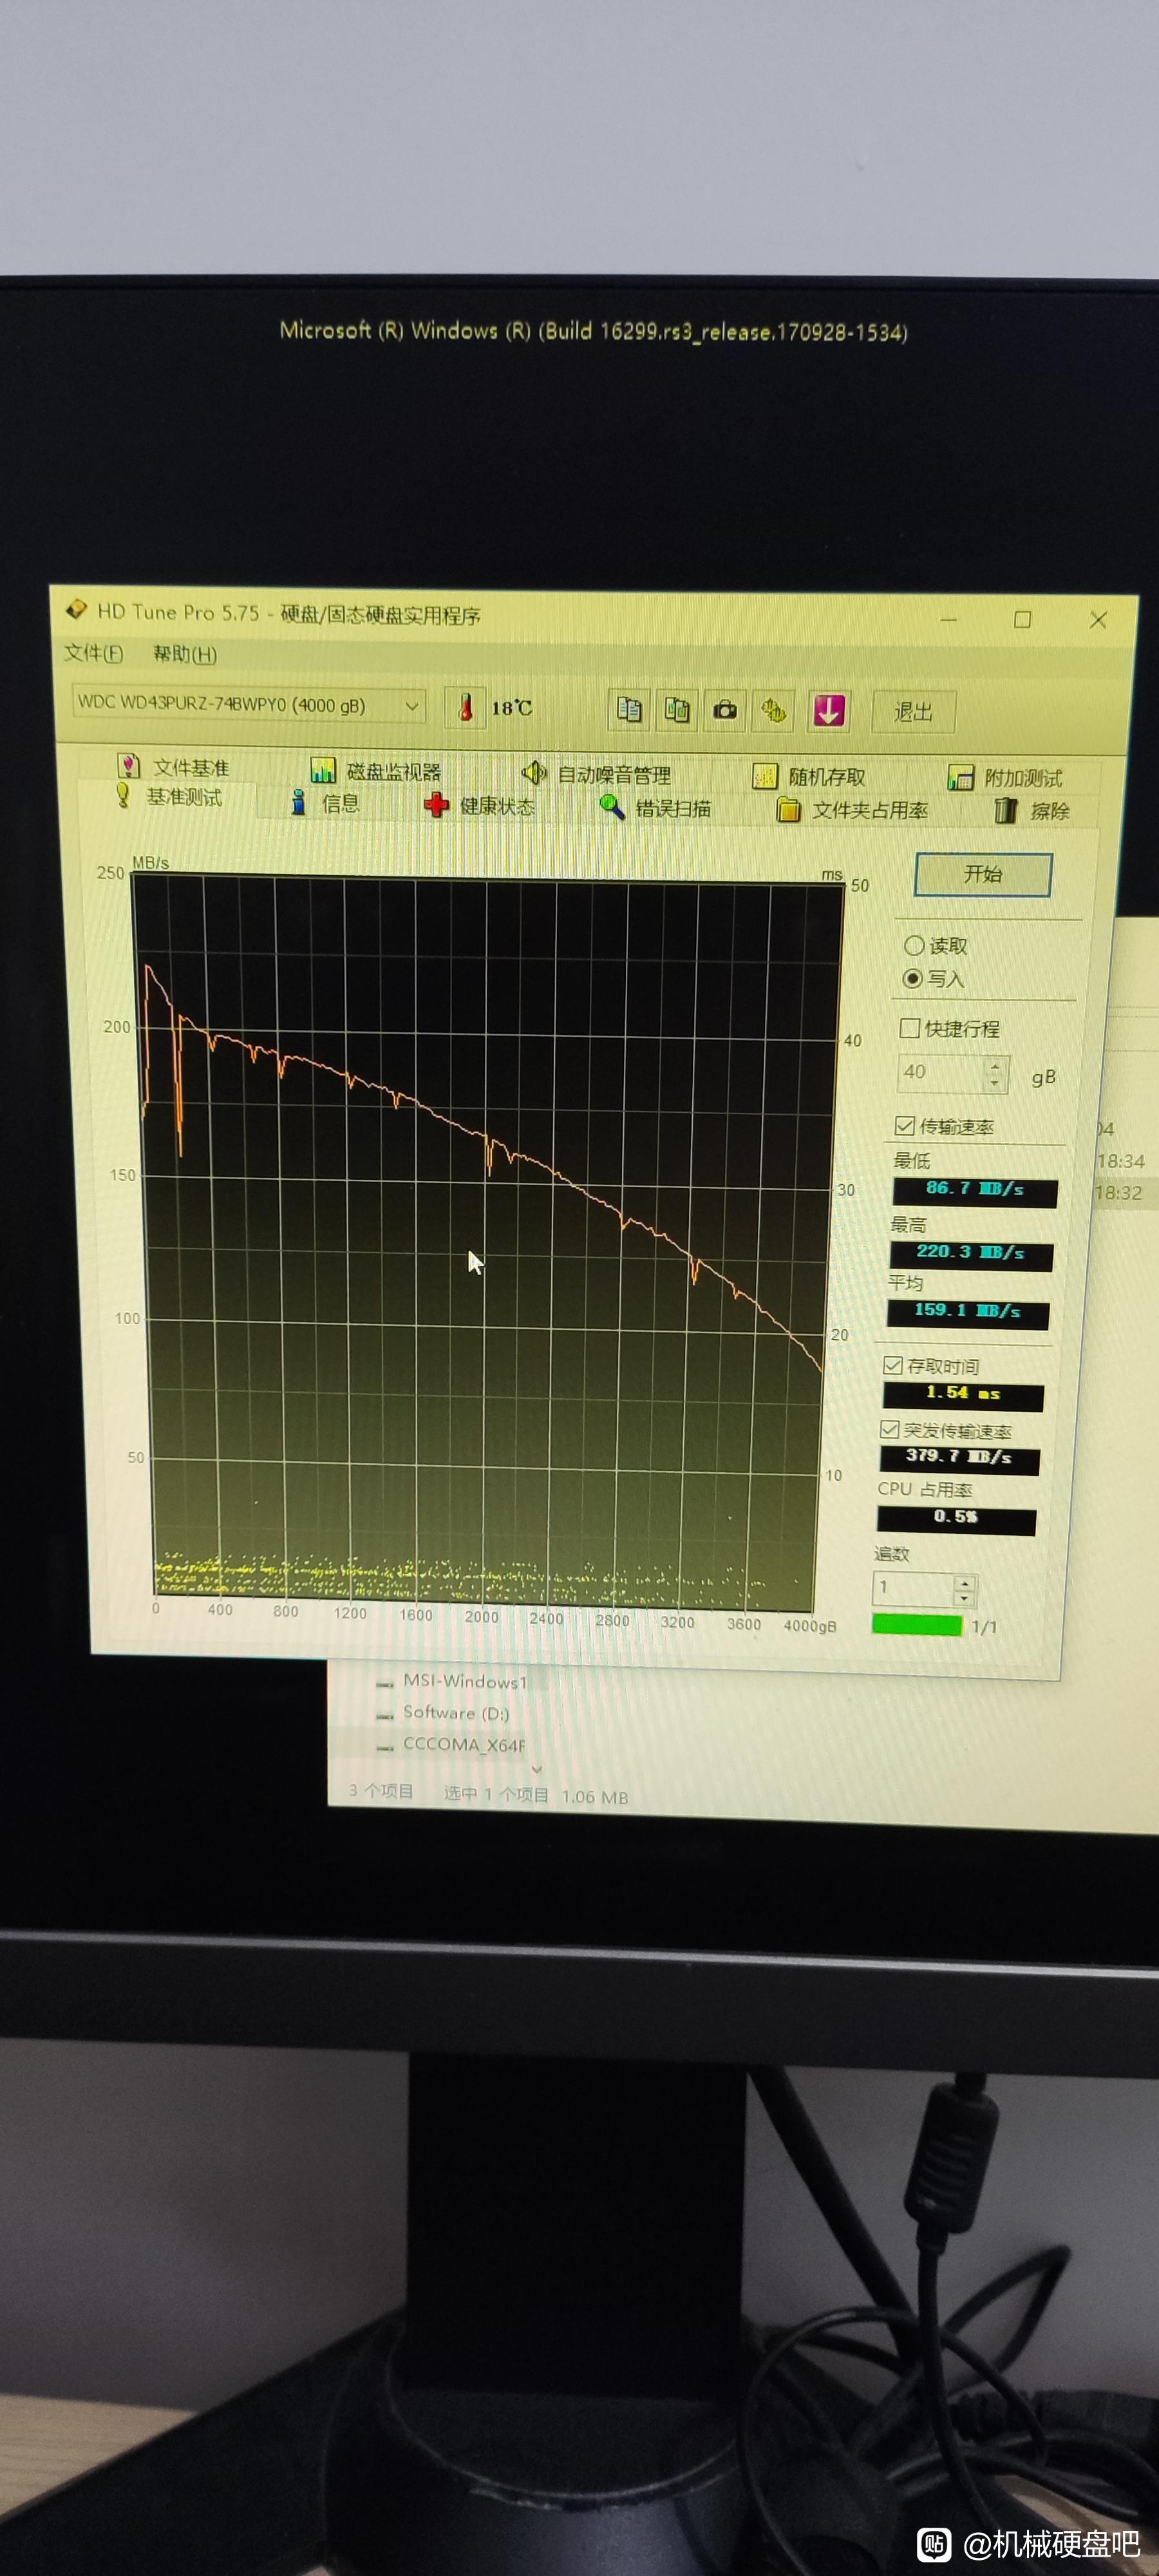Open the options gear icon in toolbar
1159x2576 pixels.
[774, 711]
